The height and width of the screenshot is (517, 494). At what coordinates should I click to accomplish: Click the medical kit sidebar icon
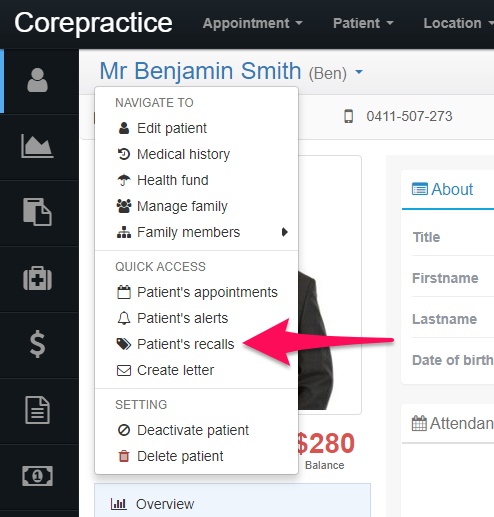[37, 278]
